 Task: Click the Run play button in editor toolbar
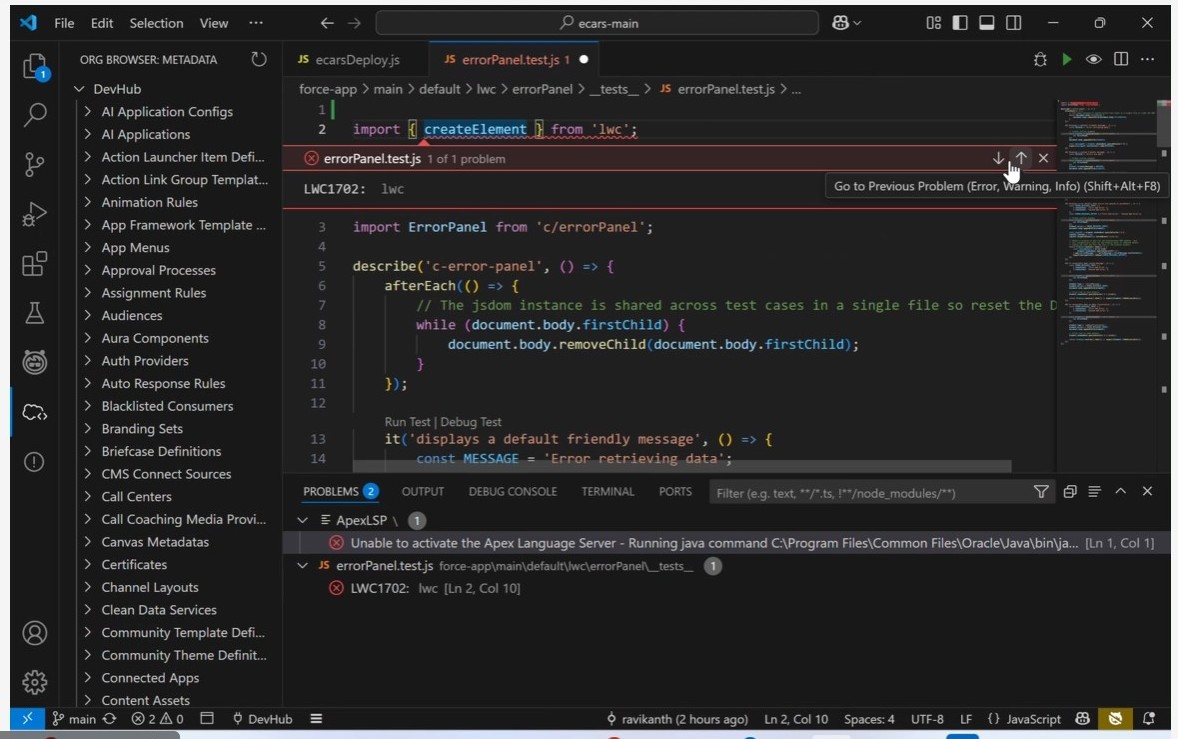click(x=1067, y=59)
